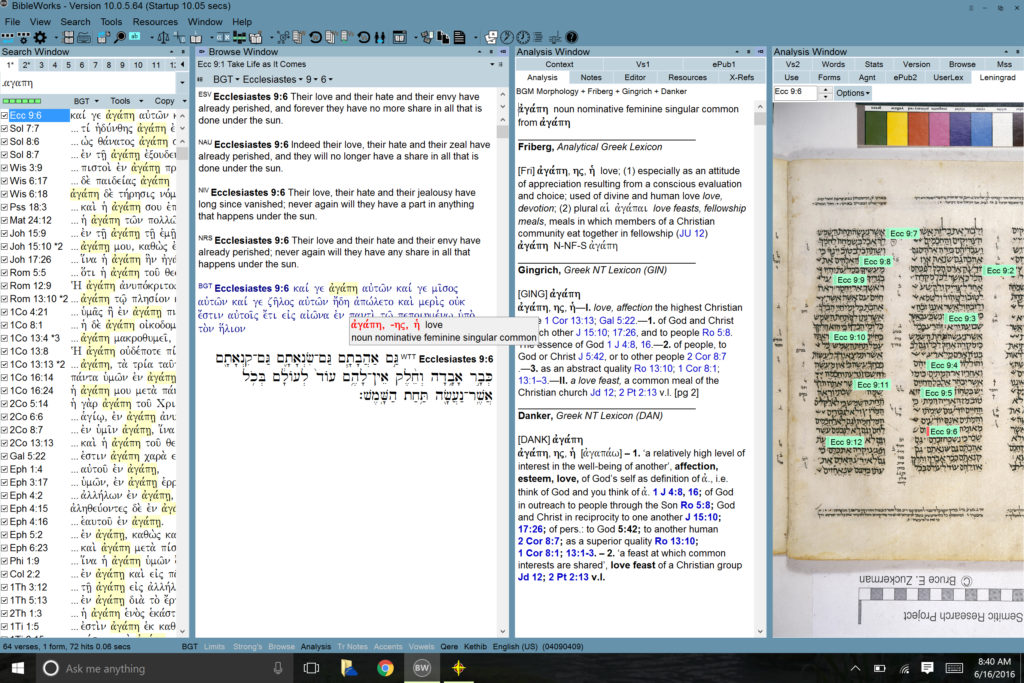
Task: Click the green and black bars toolbar icon
Action: click(x=239, y=37)
